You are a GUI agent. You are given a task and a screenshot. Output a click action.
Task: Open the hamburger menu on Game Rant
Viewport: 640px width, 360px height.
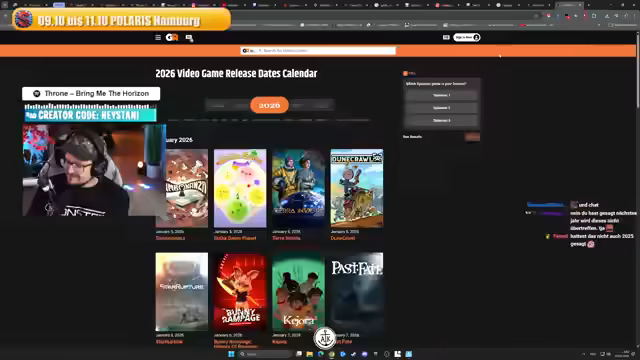[x=158, y=38]
